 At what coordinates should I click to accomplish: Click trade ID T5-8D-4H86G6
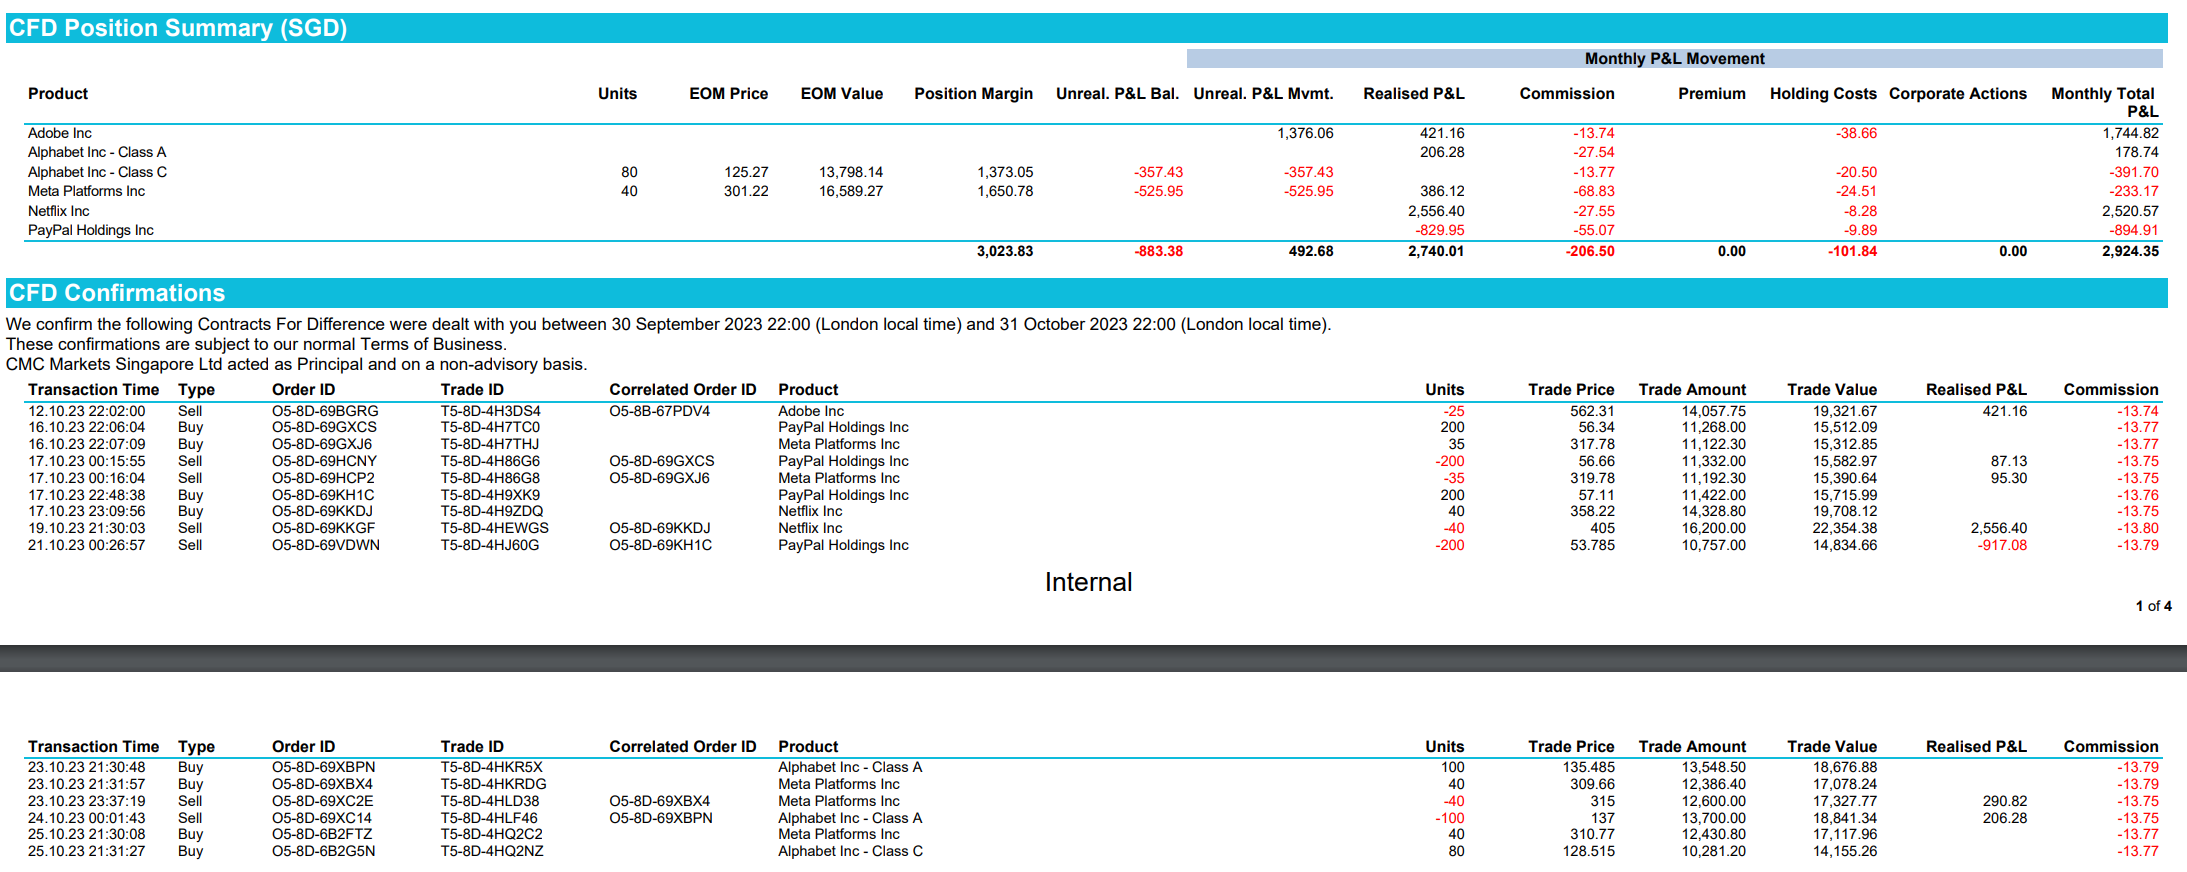coord(490,461)
